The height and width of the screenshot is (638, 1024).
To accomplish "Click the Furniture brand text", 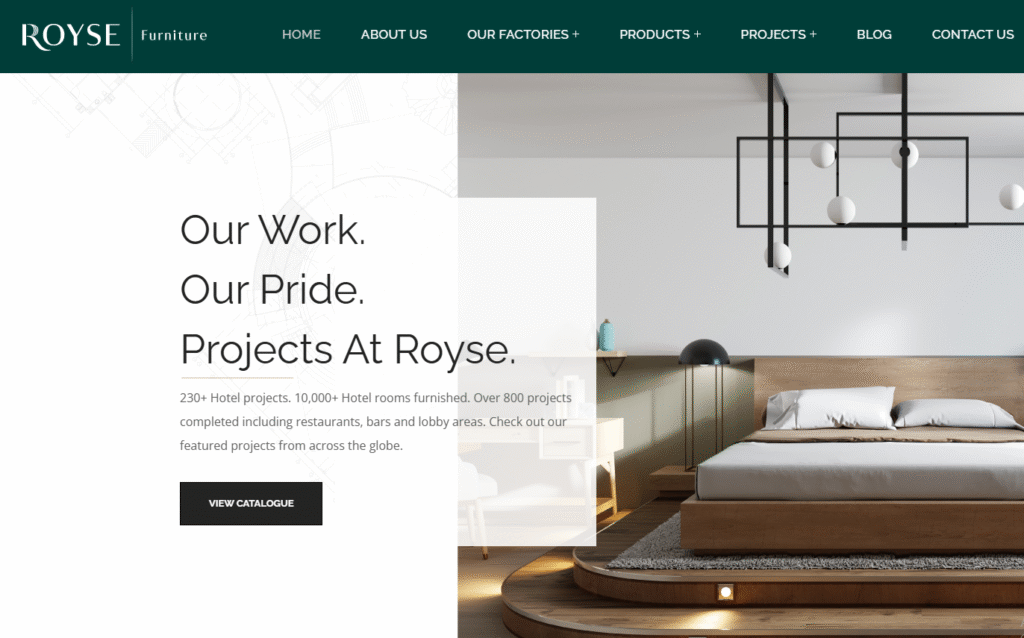I will pyautogui.click(x=174, y=35).
